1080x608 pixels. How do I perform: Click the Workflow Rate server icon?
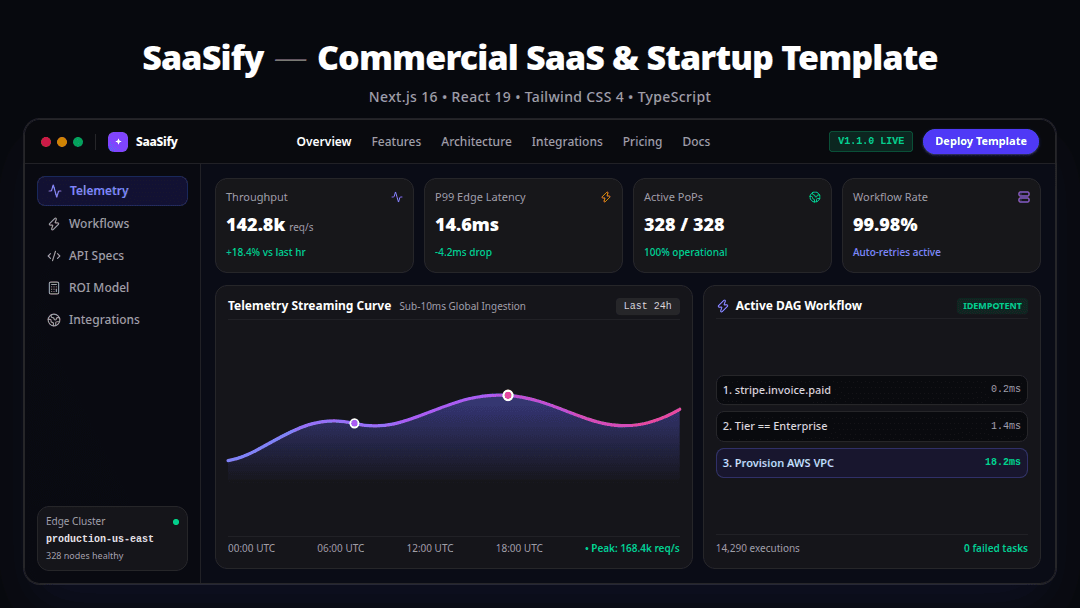point(1024,197)
